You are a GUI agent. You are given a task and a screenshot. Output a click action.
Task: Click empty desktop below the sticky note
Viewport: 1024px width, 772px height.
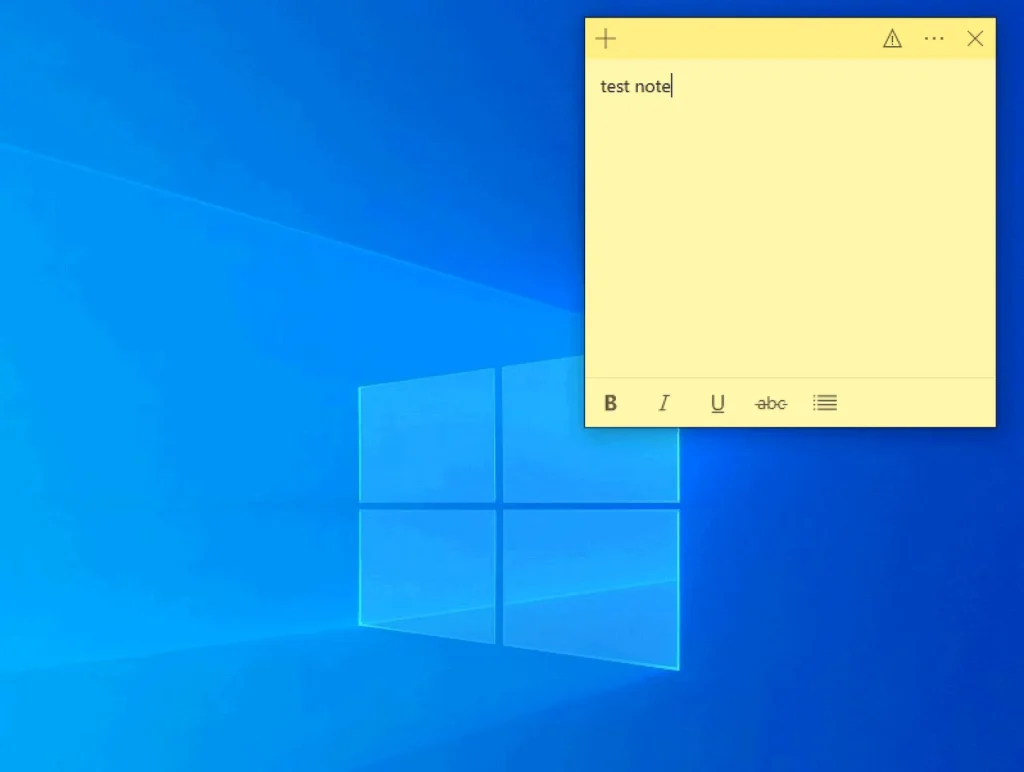pyautogui.click(x=850, y=600)
